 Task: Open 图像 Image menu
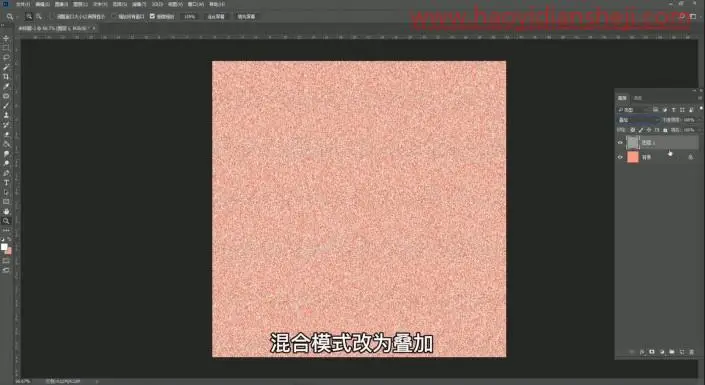61,4
